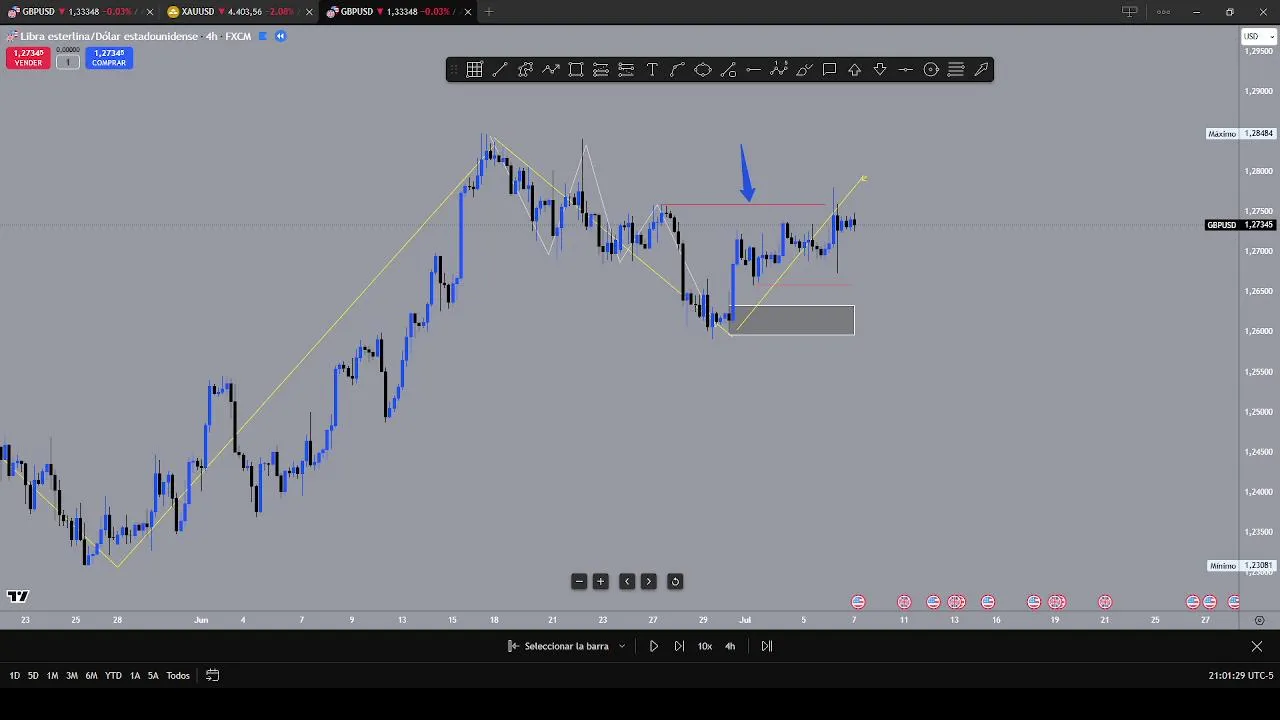Screen dimensions: 1280x720
Task: Play the bar replay
Action: pyautogui.click(x=654, y=646)
